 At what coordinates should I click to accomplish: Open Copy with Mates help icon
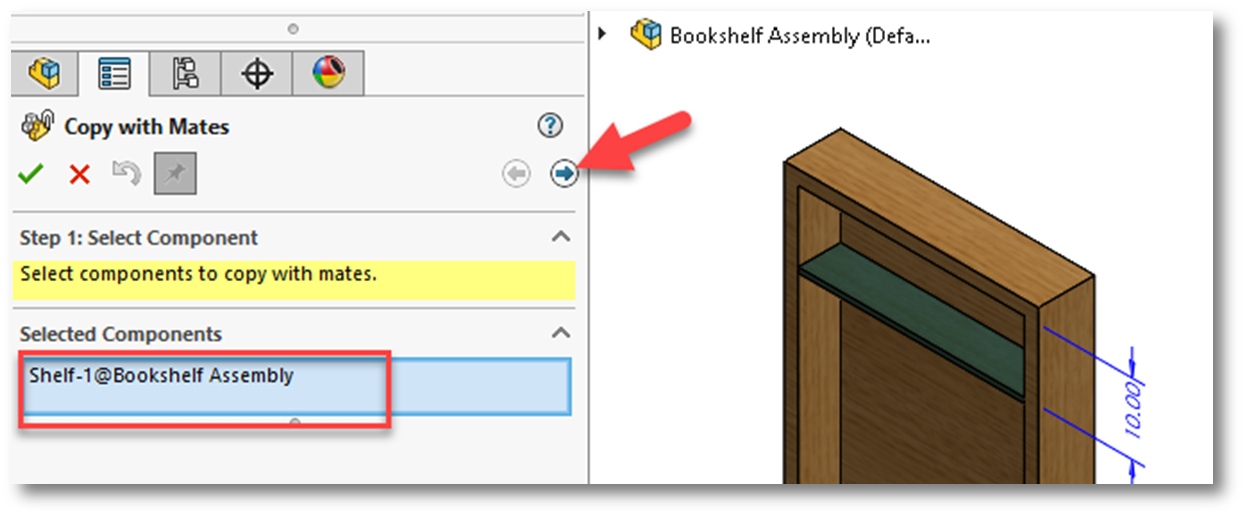click(550, 126)
